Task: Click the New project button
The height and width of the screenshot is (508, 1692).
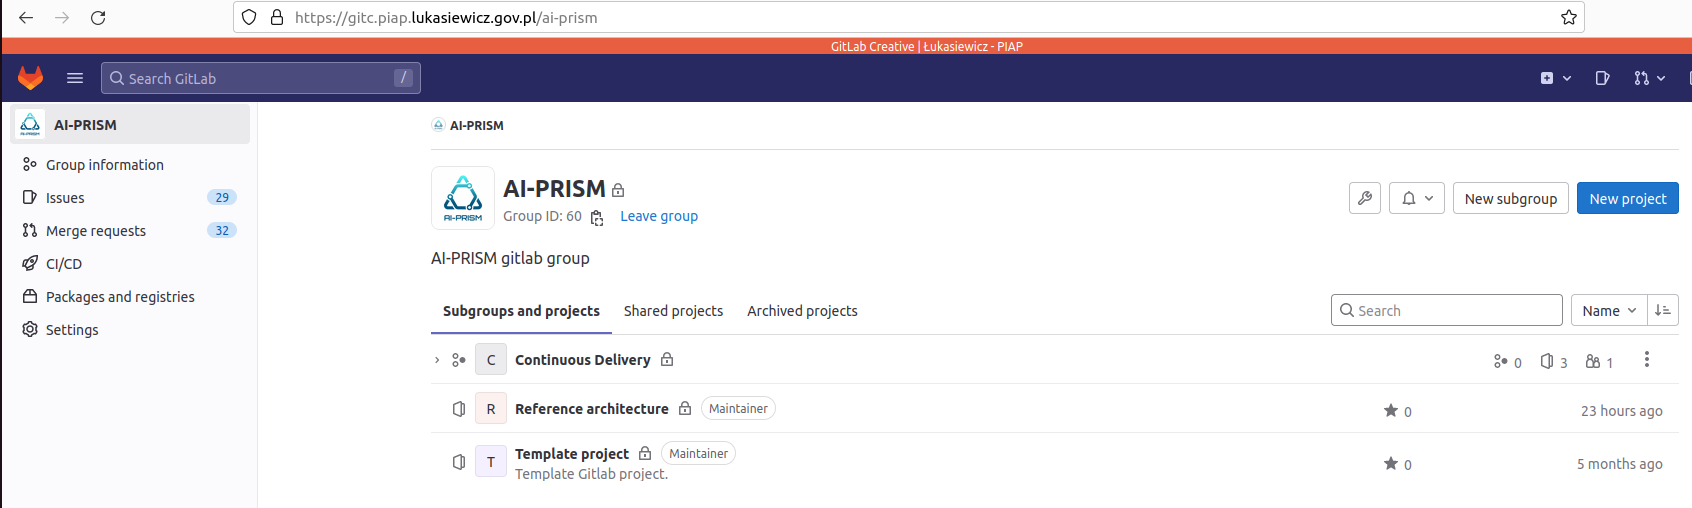Action: tap(1627, 198)
